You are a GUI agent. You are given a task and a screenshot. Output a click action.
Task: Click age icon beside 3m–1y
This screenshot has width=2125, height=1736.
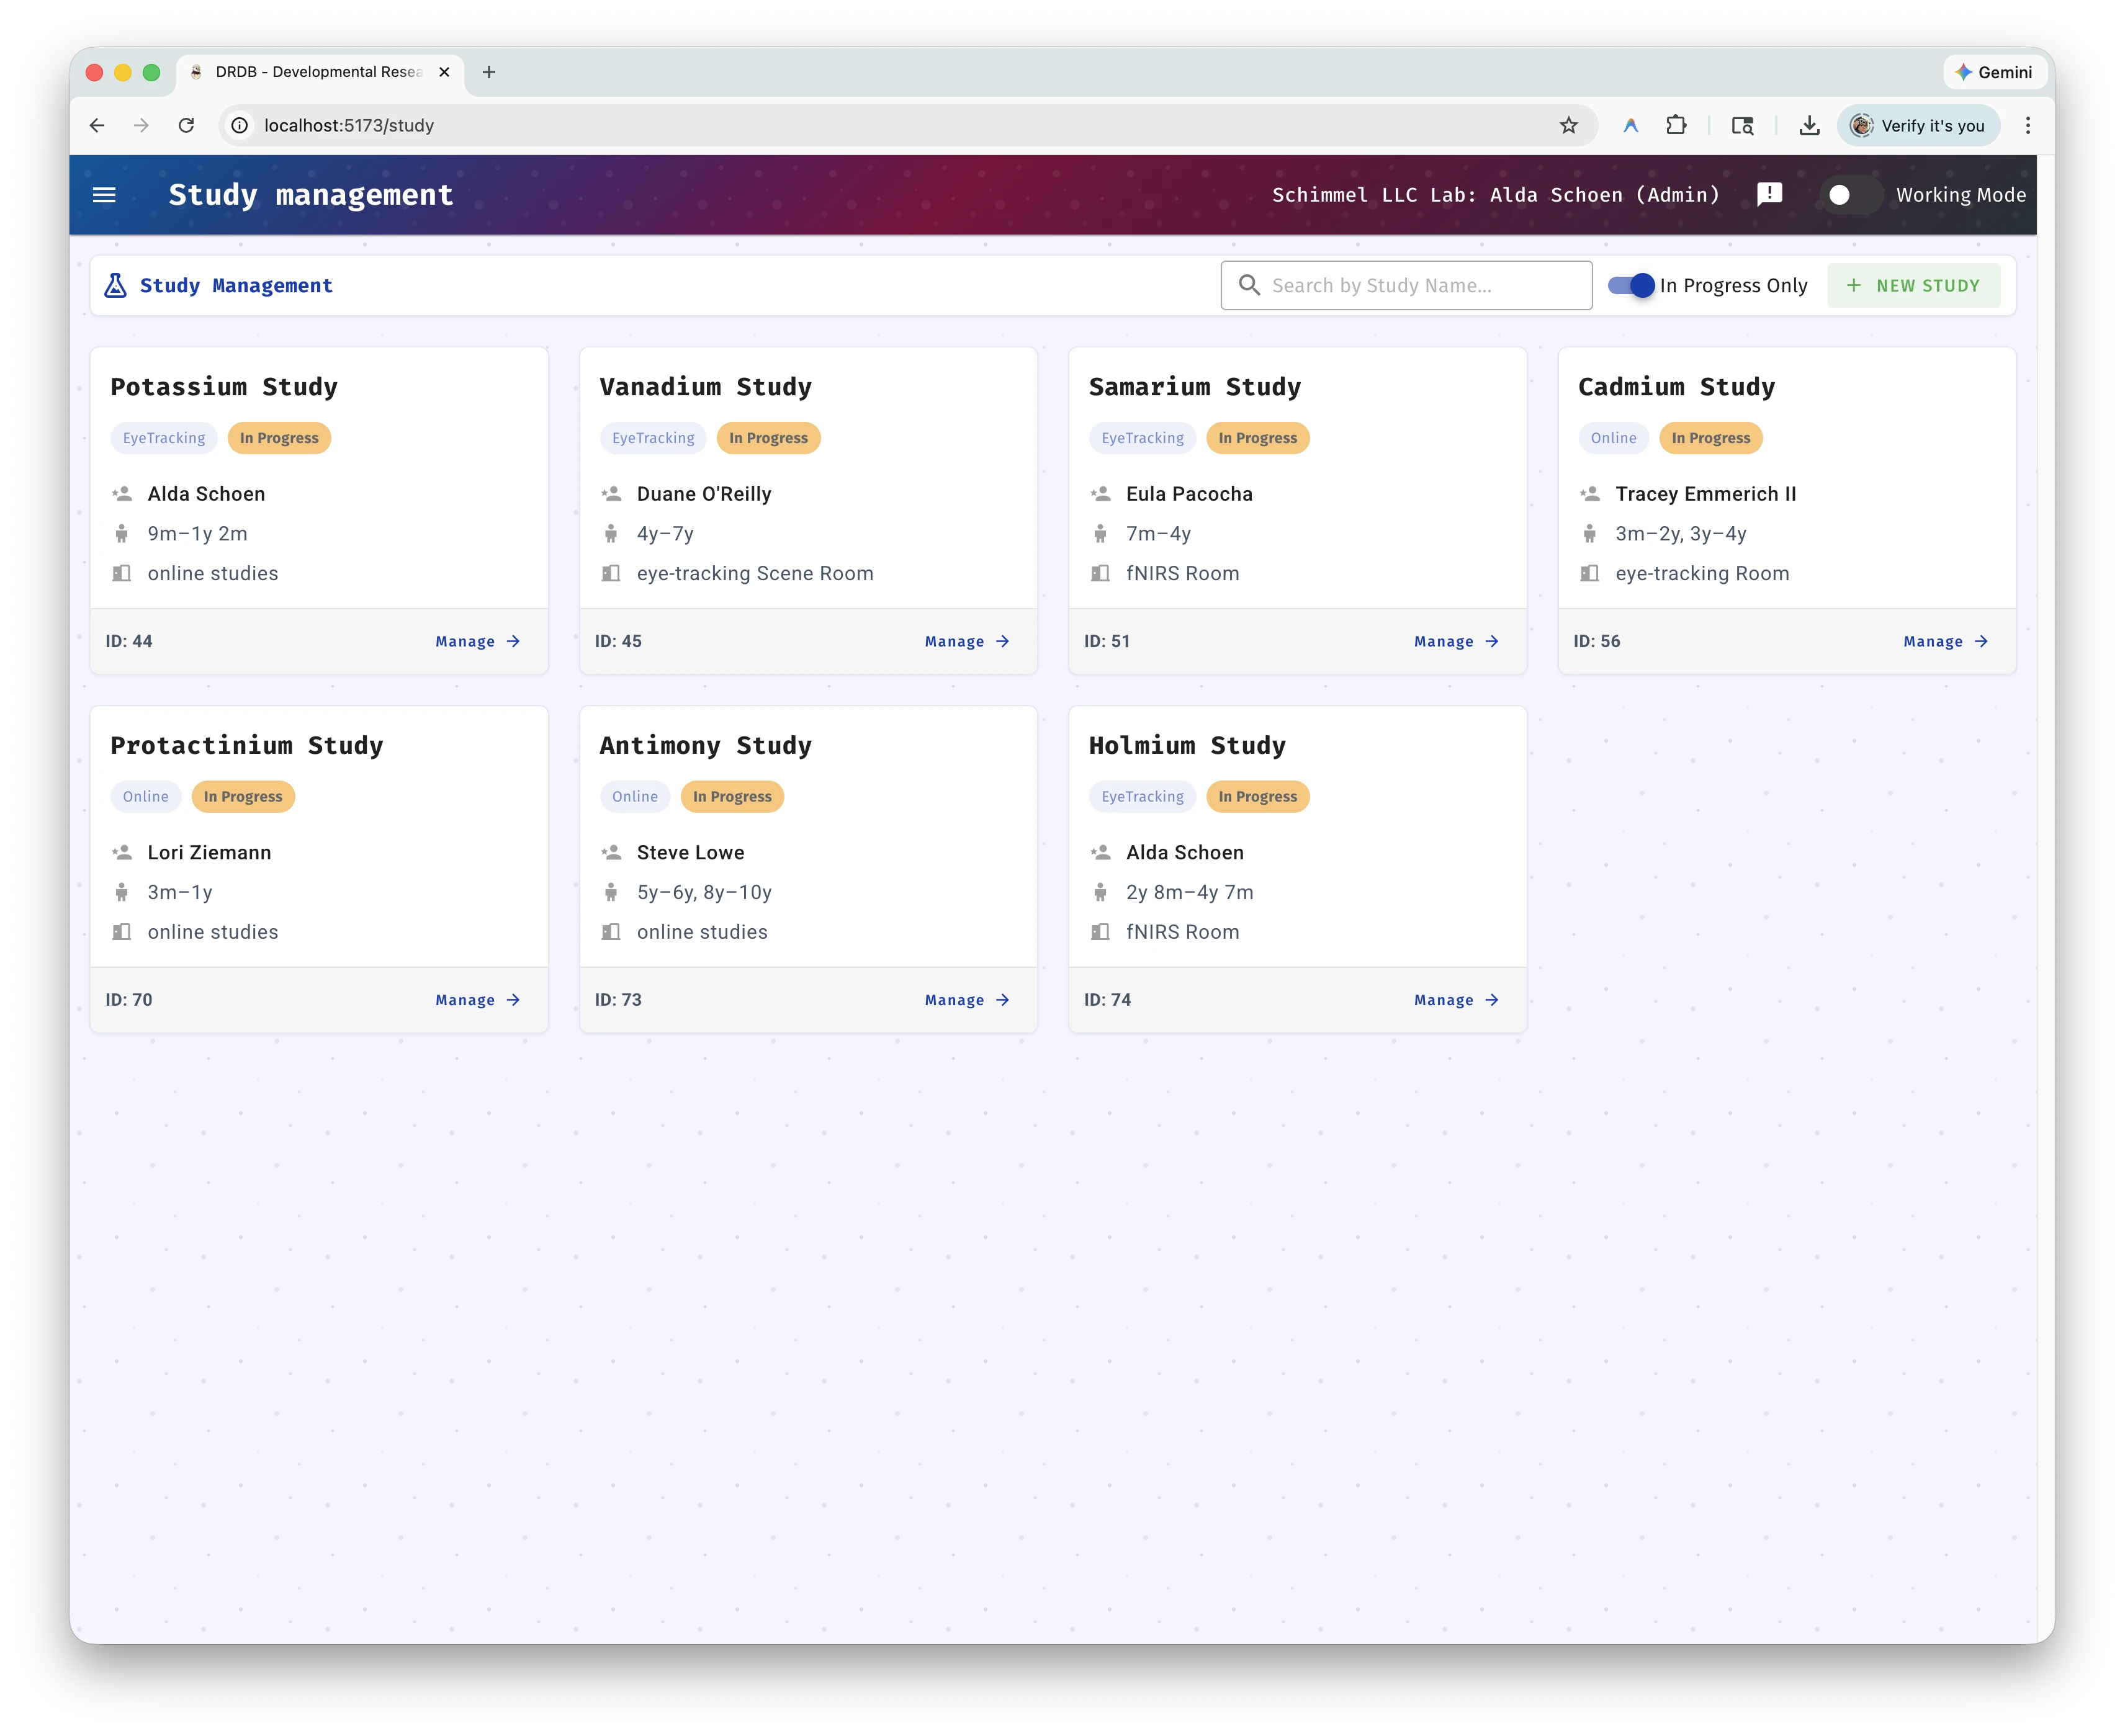(x=122, y=892)
